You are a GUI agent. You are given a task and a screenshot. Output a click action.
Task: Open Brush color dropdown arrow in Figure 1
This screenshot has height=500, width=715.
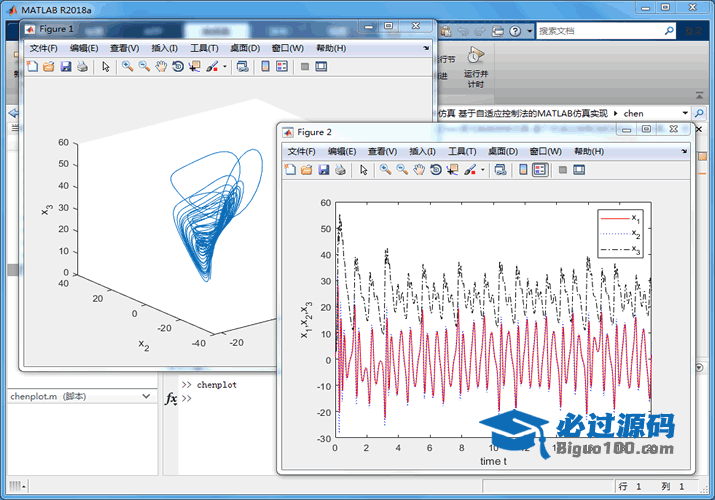click(225, 67)
